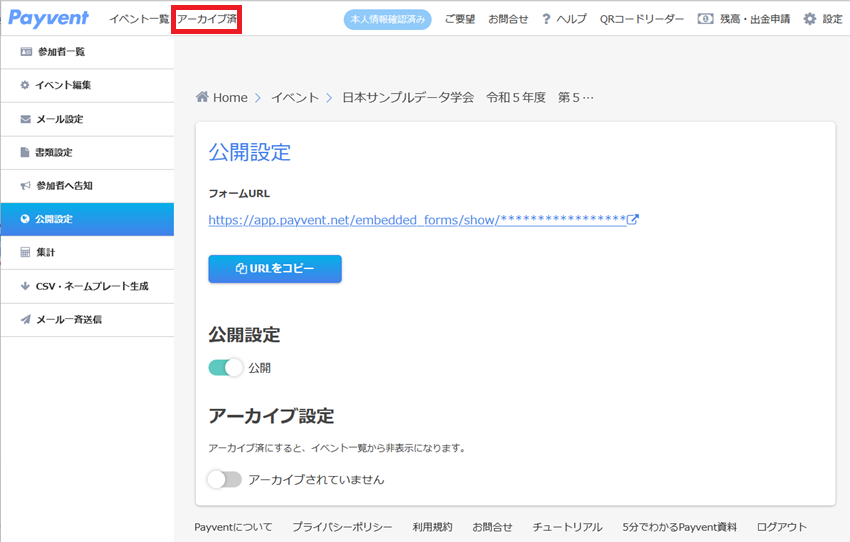
Task: Enable the アーカイブ toggle switch
Action: click(x=224, y=479)
